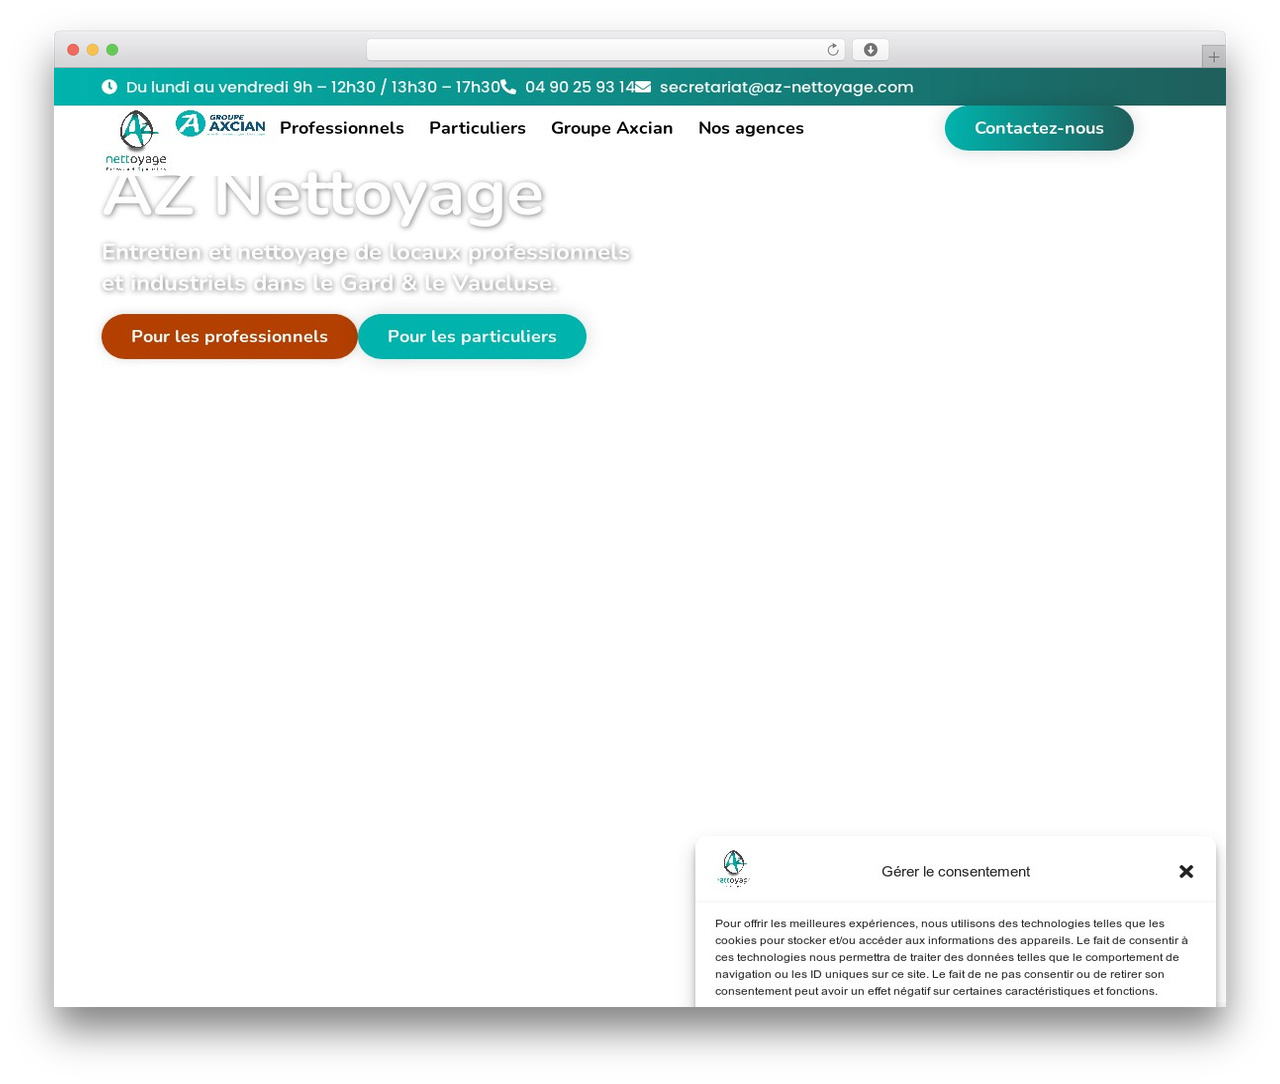Close the consent popup with the X
Screen dimensions: 1280x1084
[1186, 871]
